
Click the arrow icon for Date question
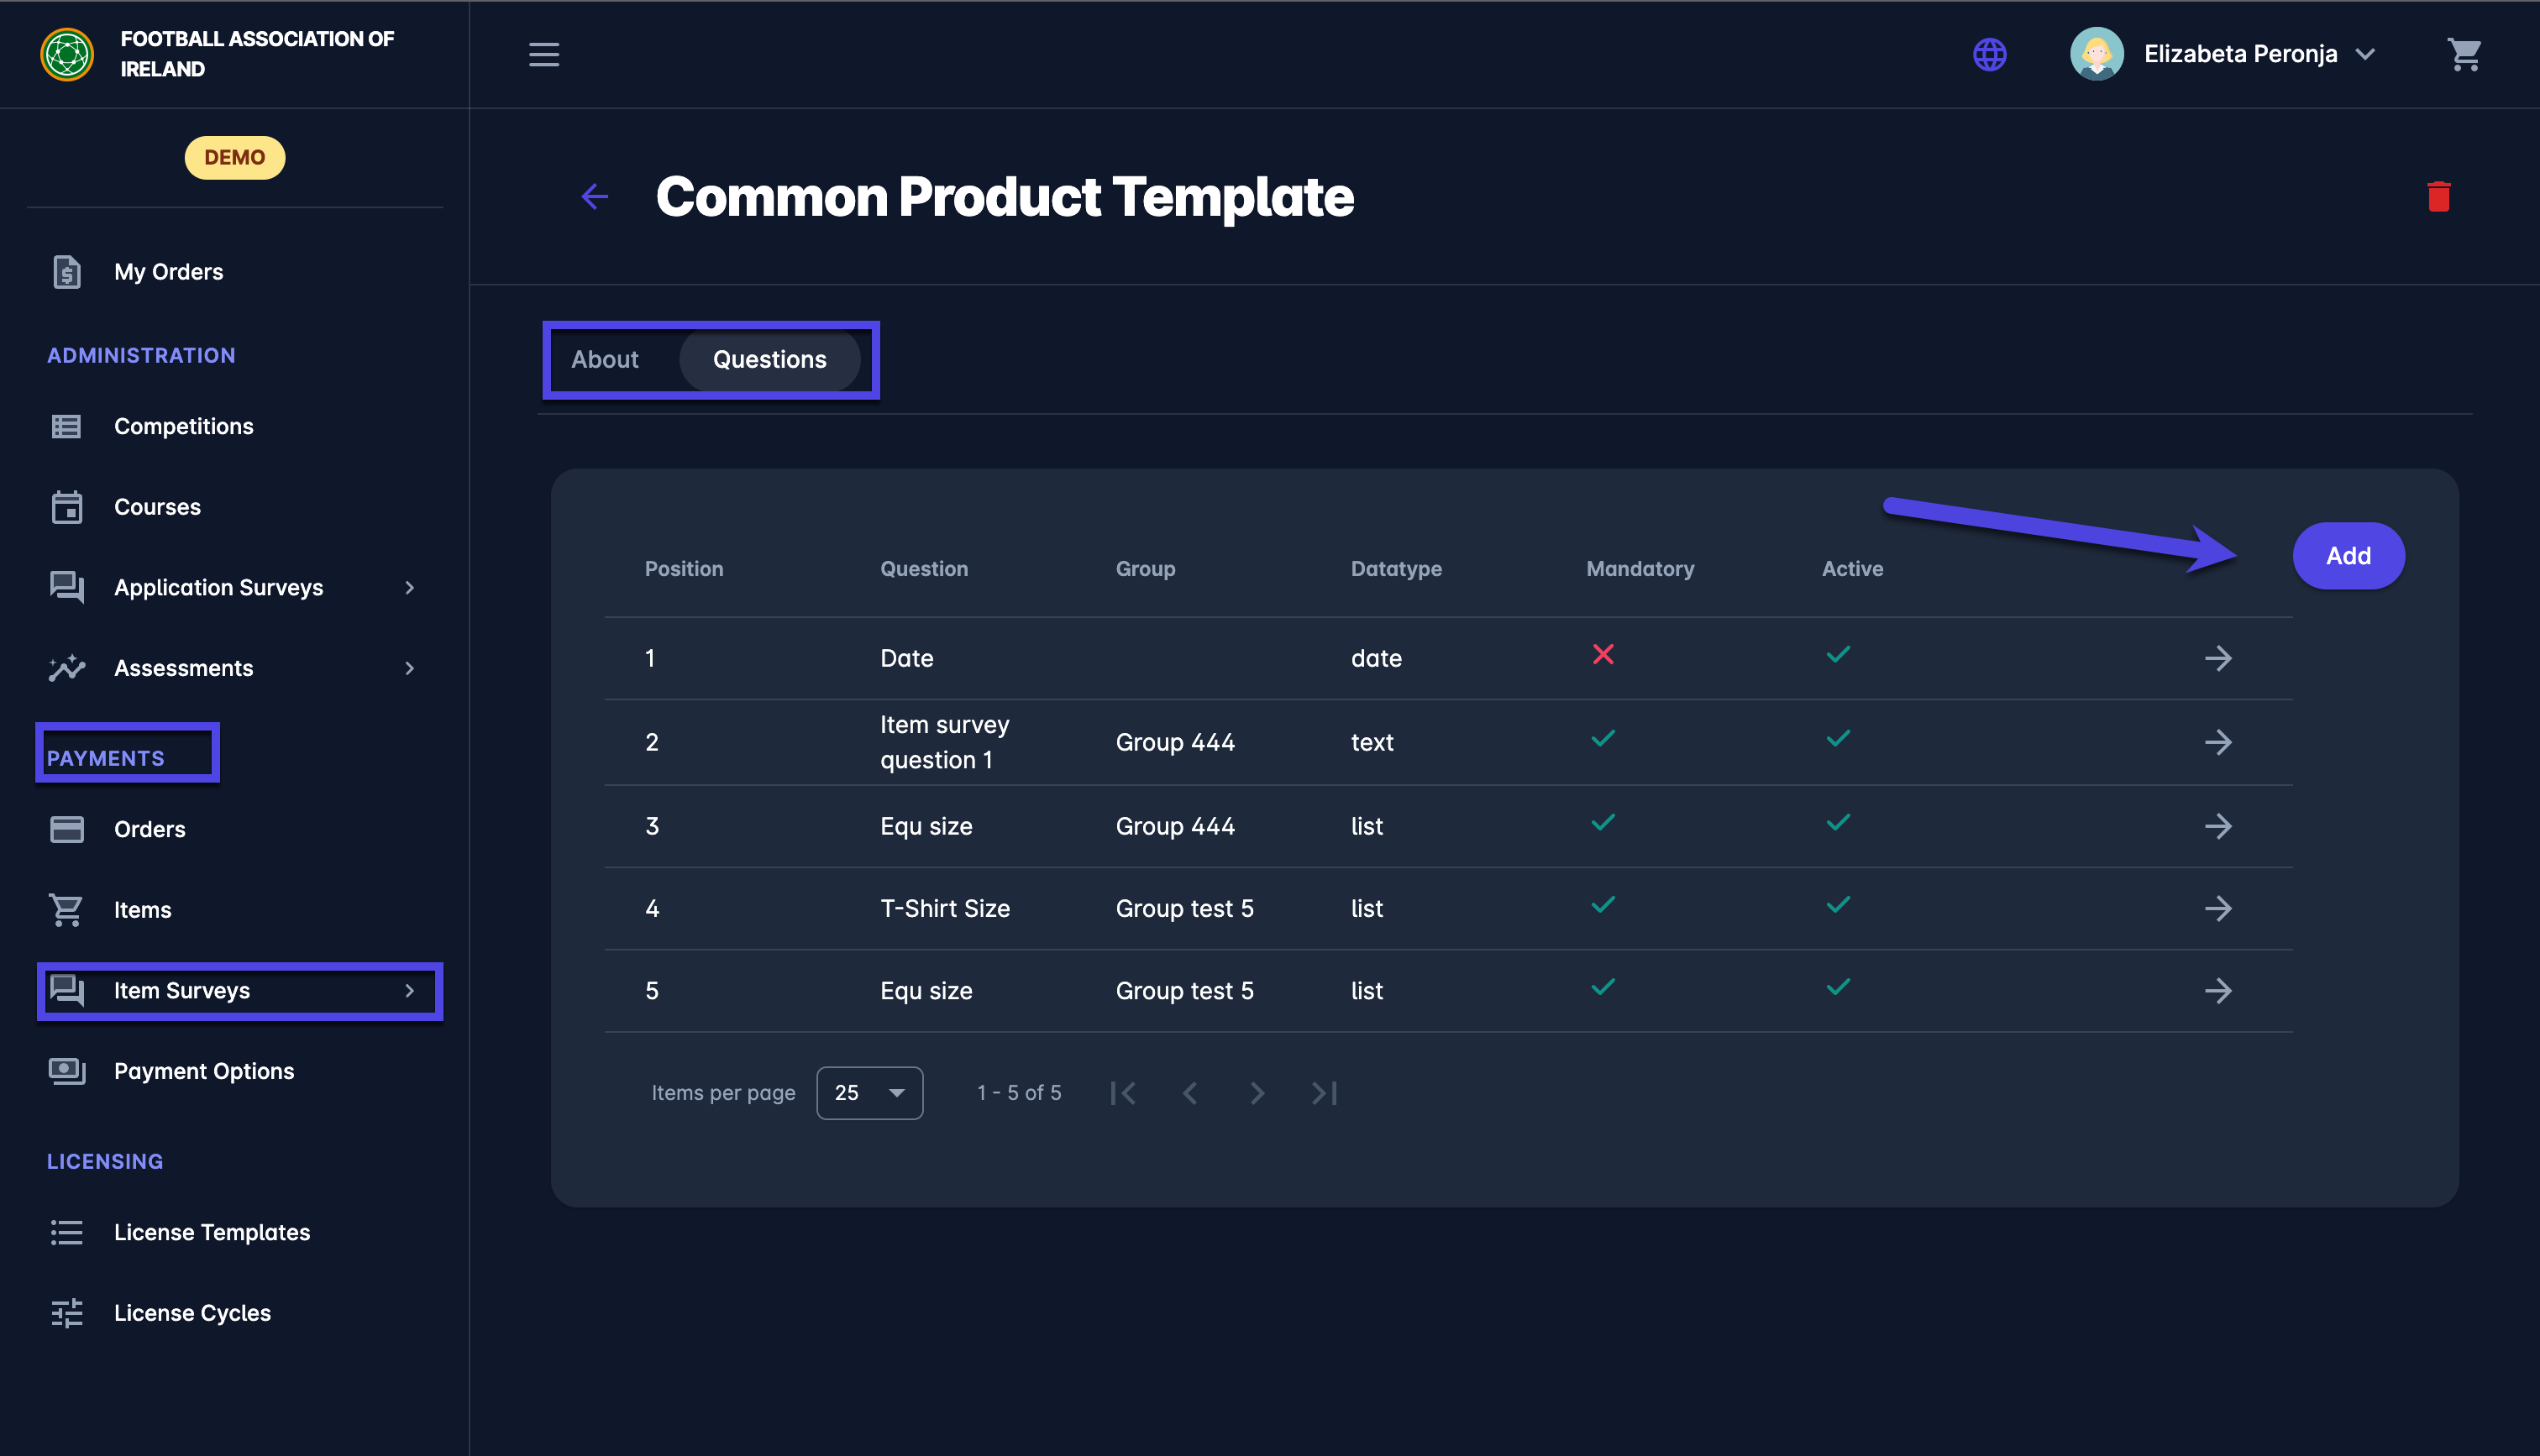[2217, 658]
